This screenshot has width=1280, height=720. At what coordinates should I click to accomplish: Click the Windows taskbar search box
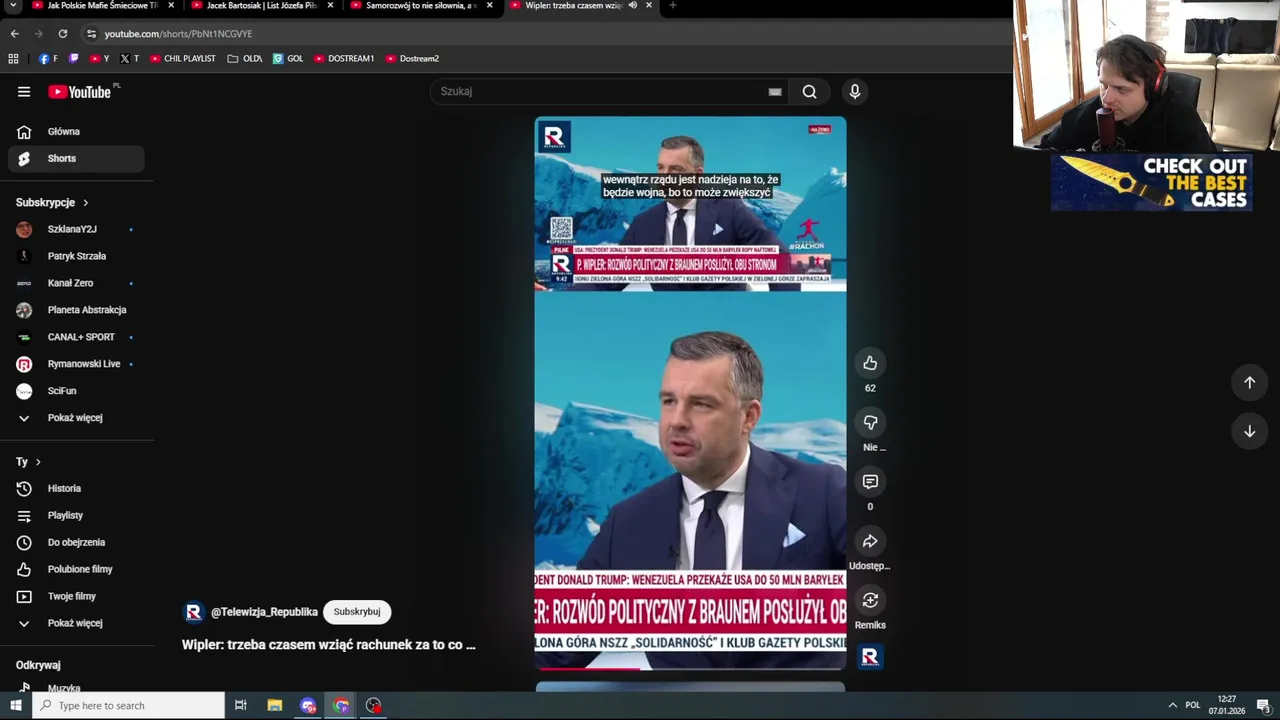(x=128, y=706)
